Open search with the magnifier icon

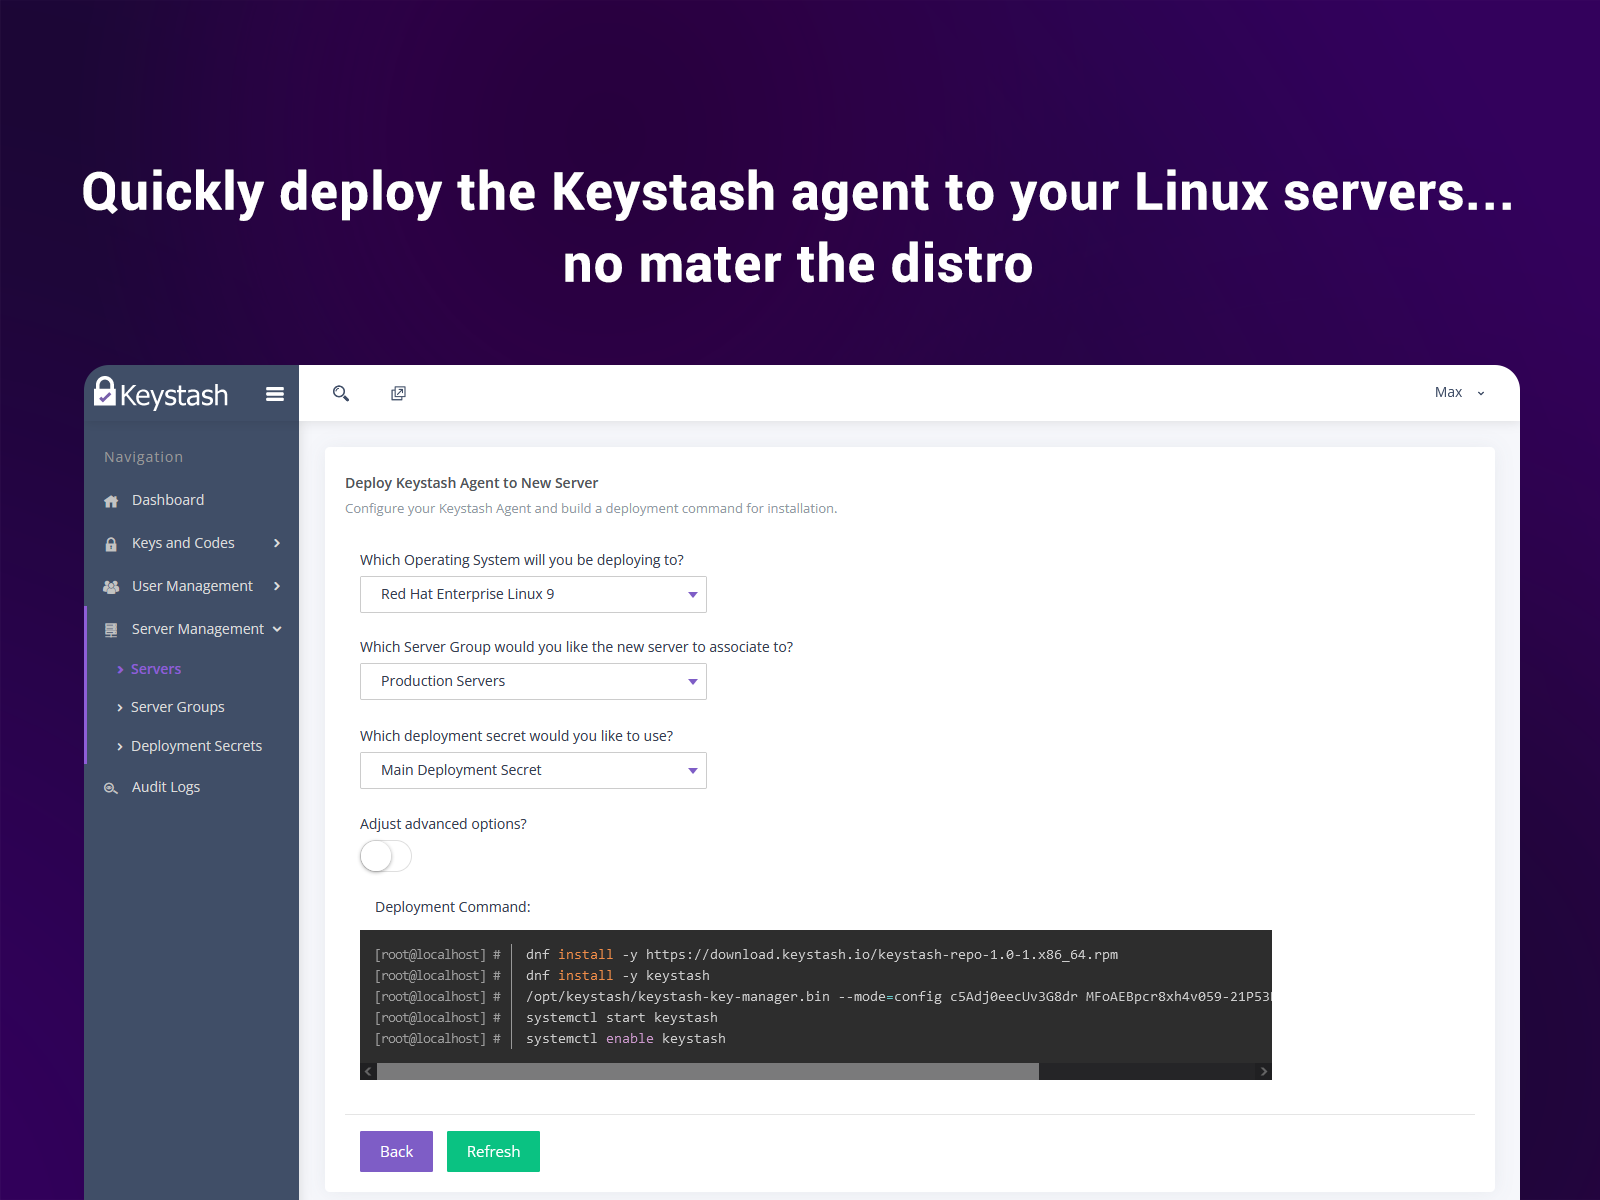coord(341,393)
